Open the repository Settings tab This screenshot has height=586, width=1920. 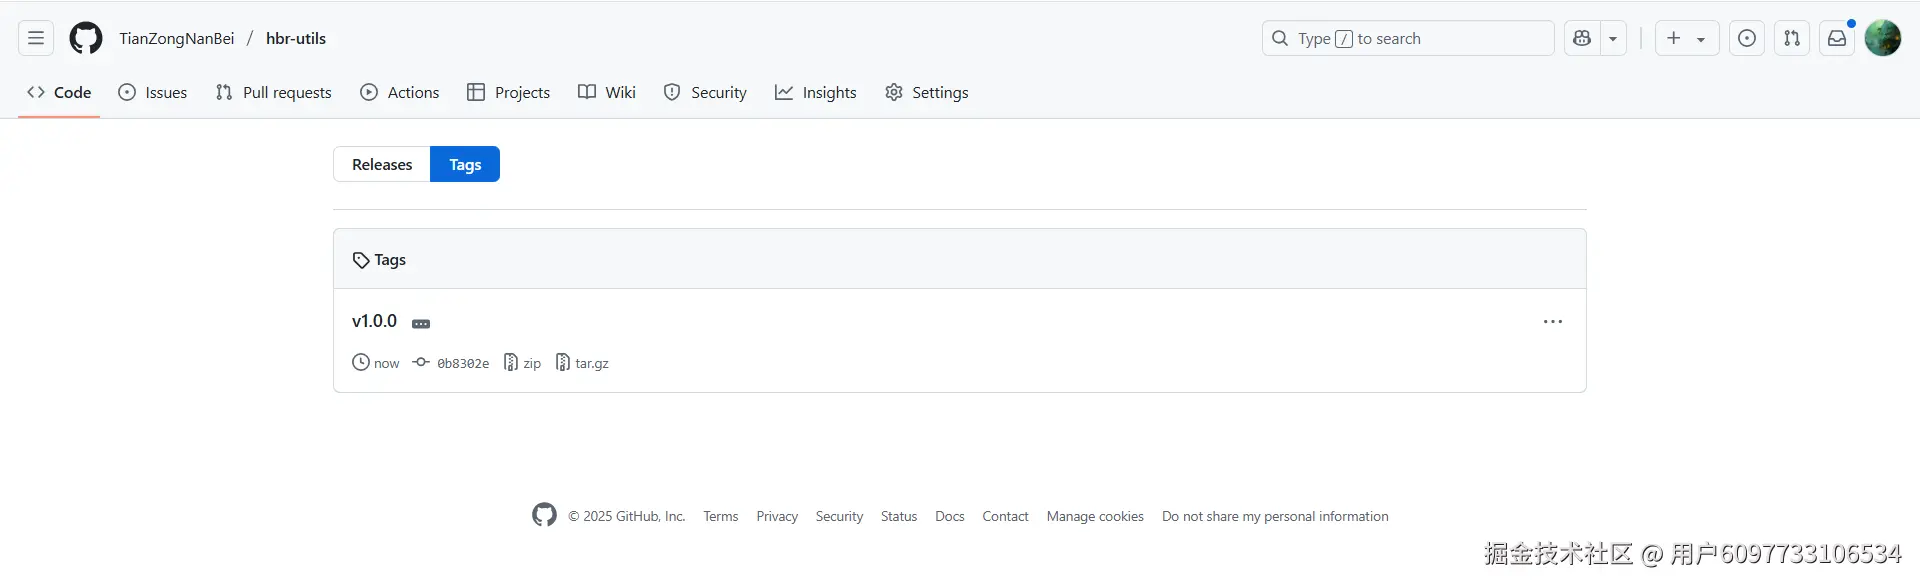[x=927, y=92]
